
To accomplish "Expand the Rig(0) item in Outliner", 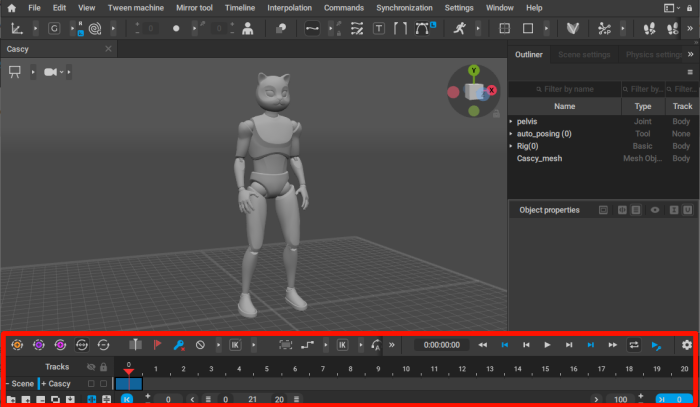I will tap(511, 146).
